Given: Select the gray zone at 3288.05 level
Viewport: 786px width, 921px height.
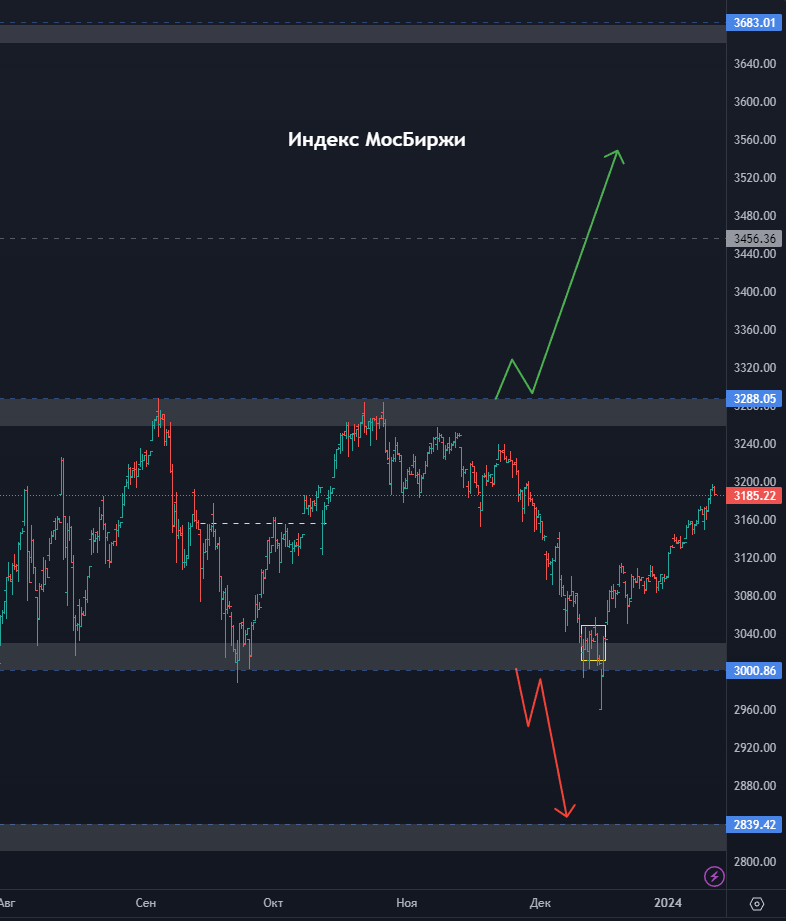Looking at the screenshot, I should pyautogui.click(x=363, y=412).
